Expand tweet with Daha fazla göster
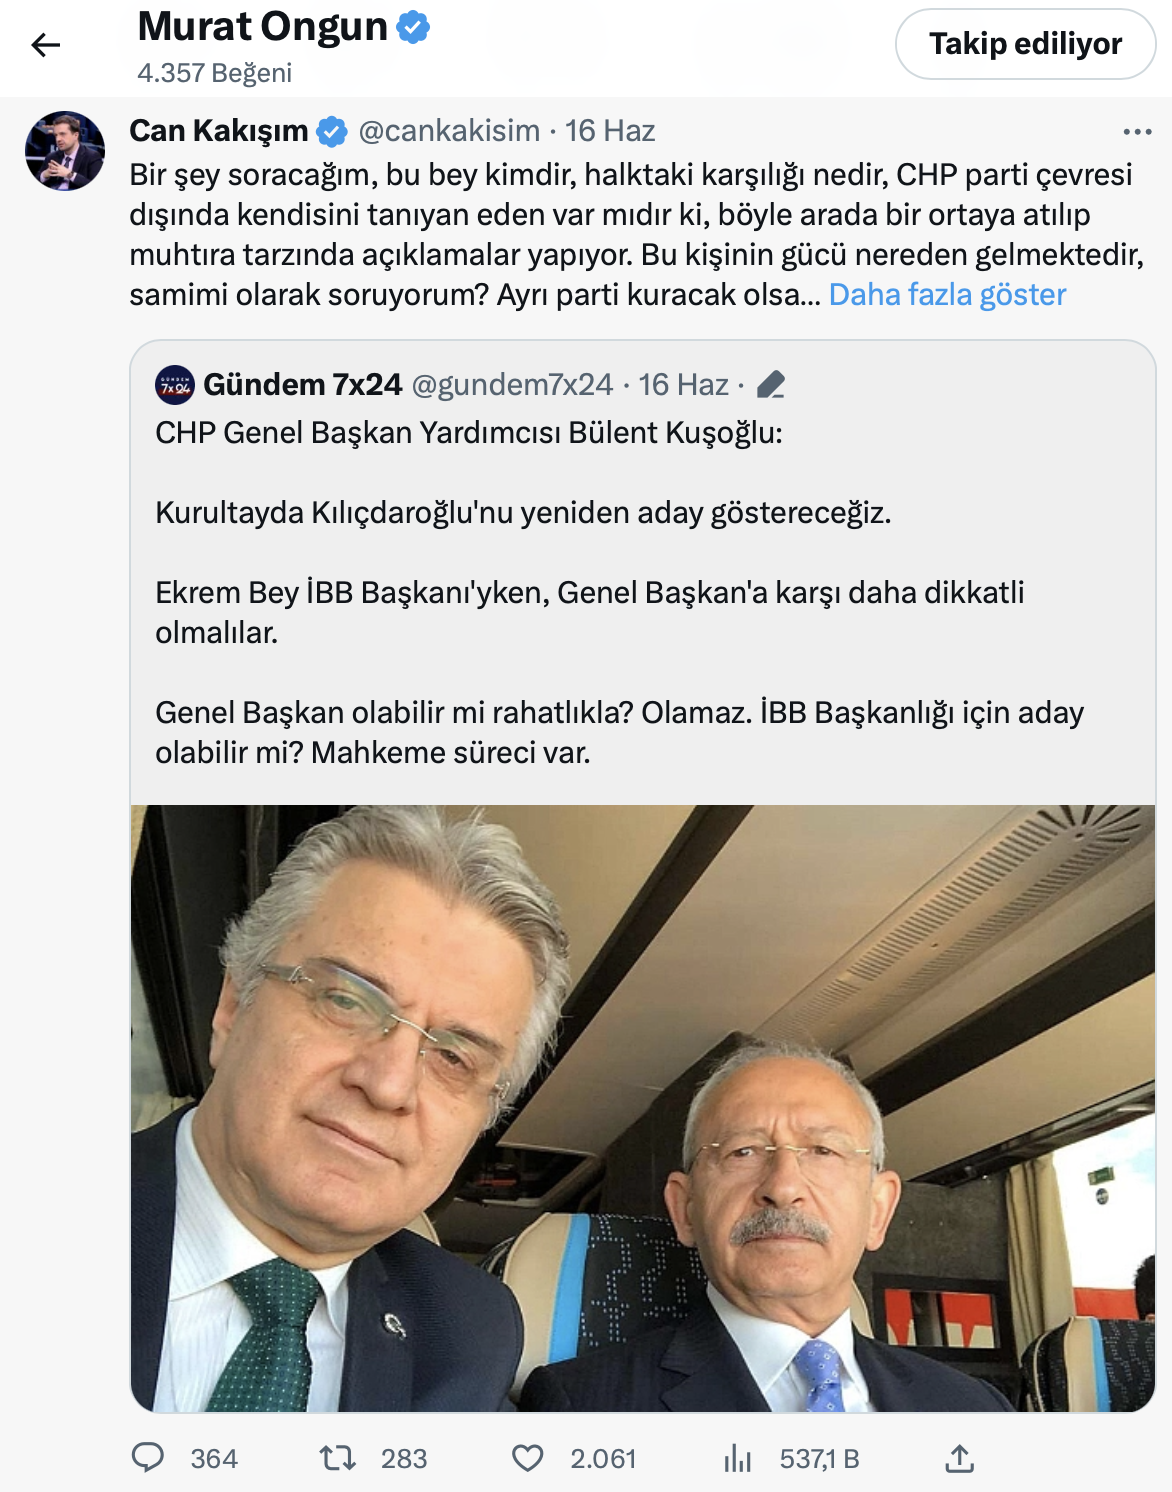This screenshot has width=1172, height=1492. [x=947, y=295]
